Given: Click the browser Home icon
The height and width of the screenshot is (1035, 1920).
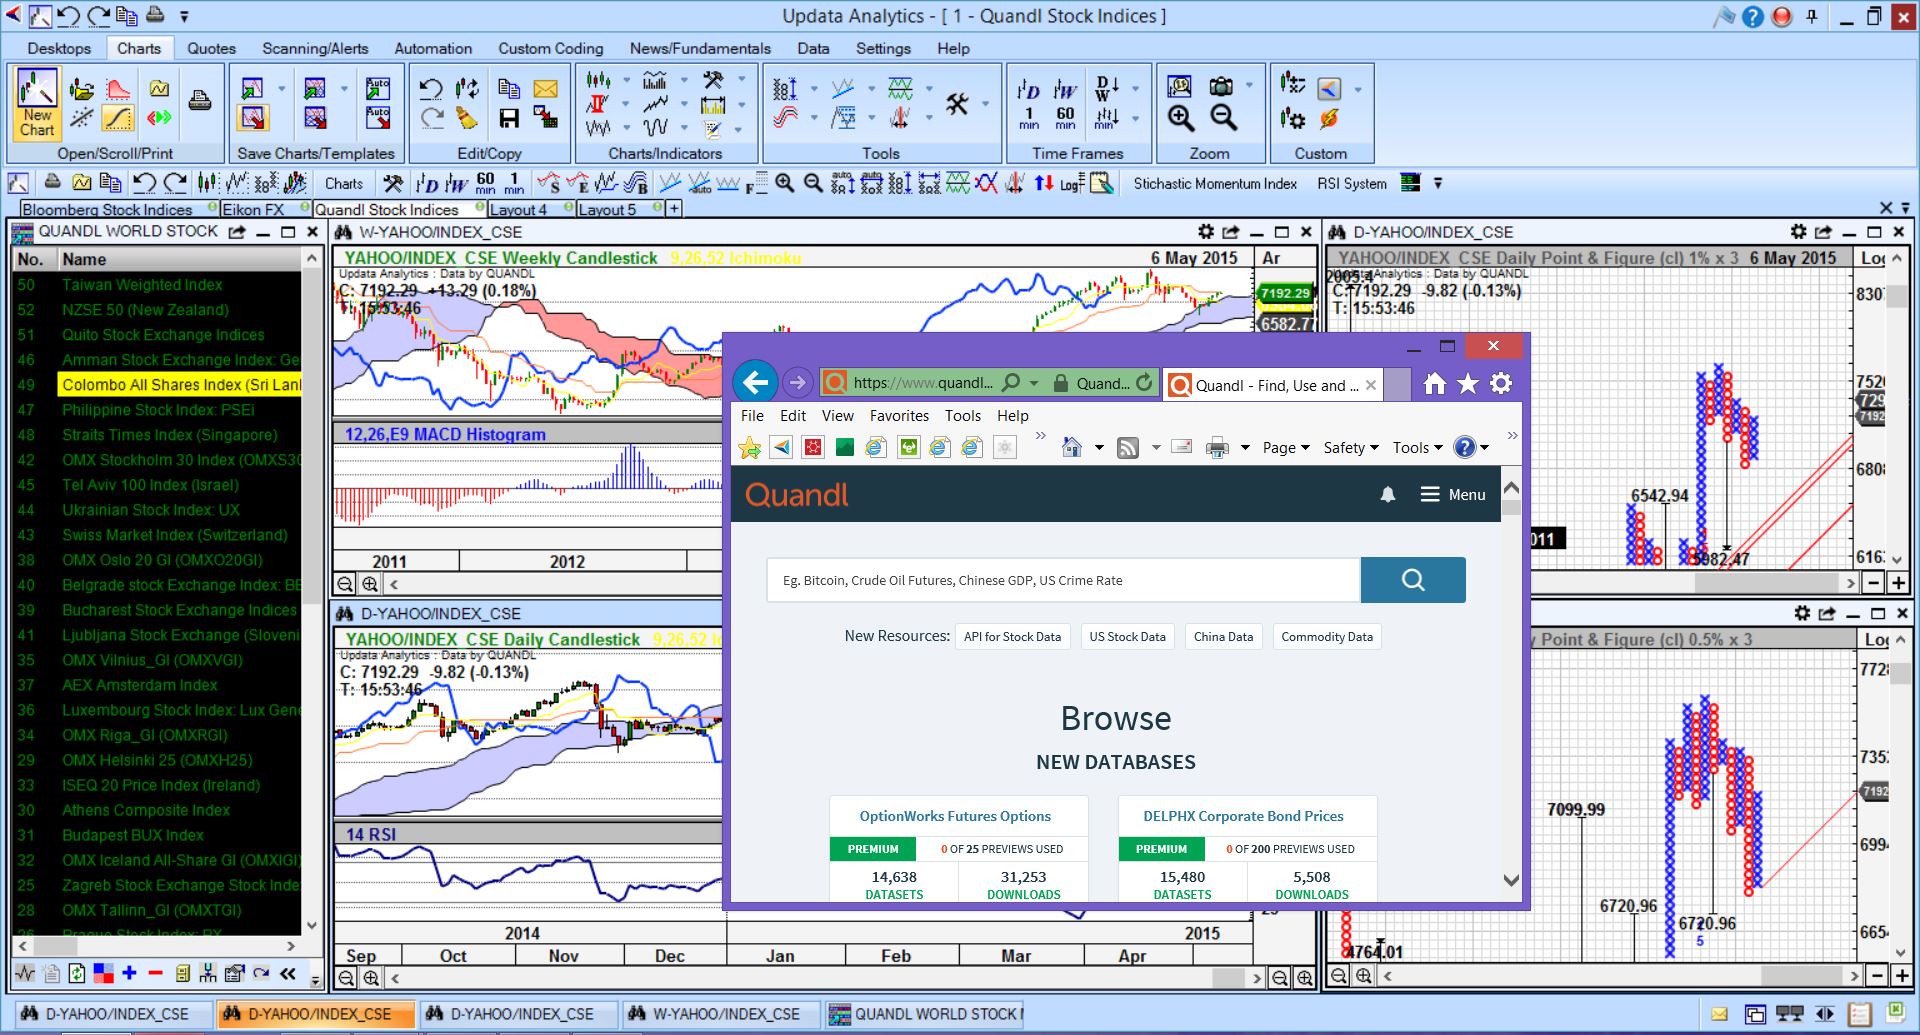Looking at the screenshot, I should (x=1435, y=384).
